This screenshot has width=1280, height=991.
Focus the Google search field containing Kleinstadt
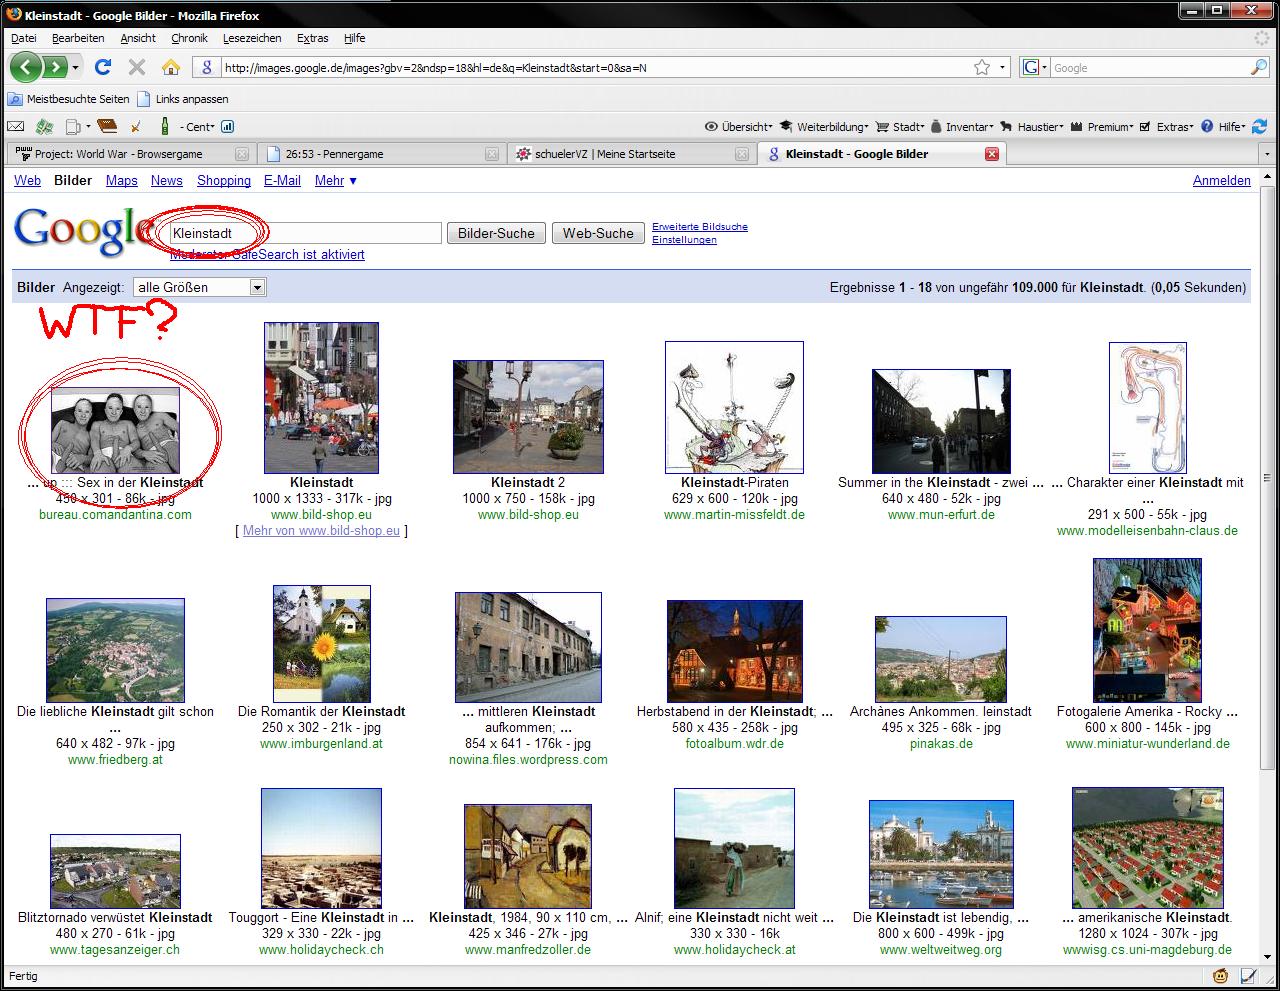[x=303, y=233]
